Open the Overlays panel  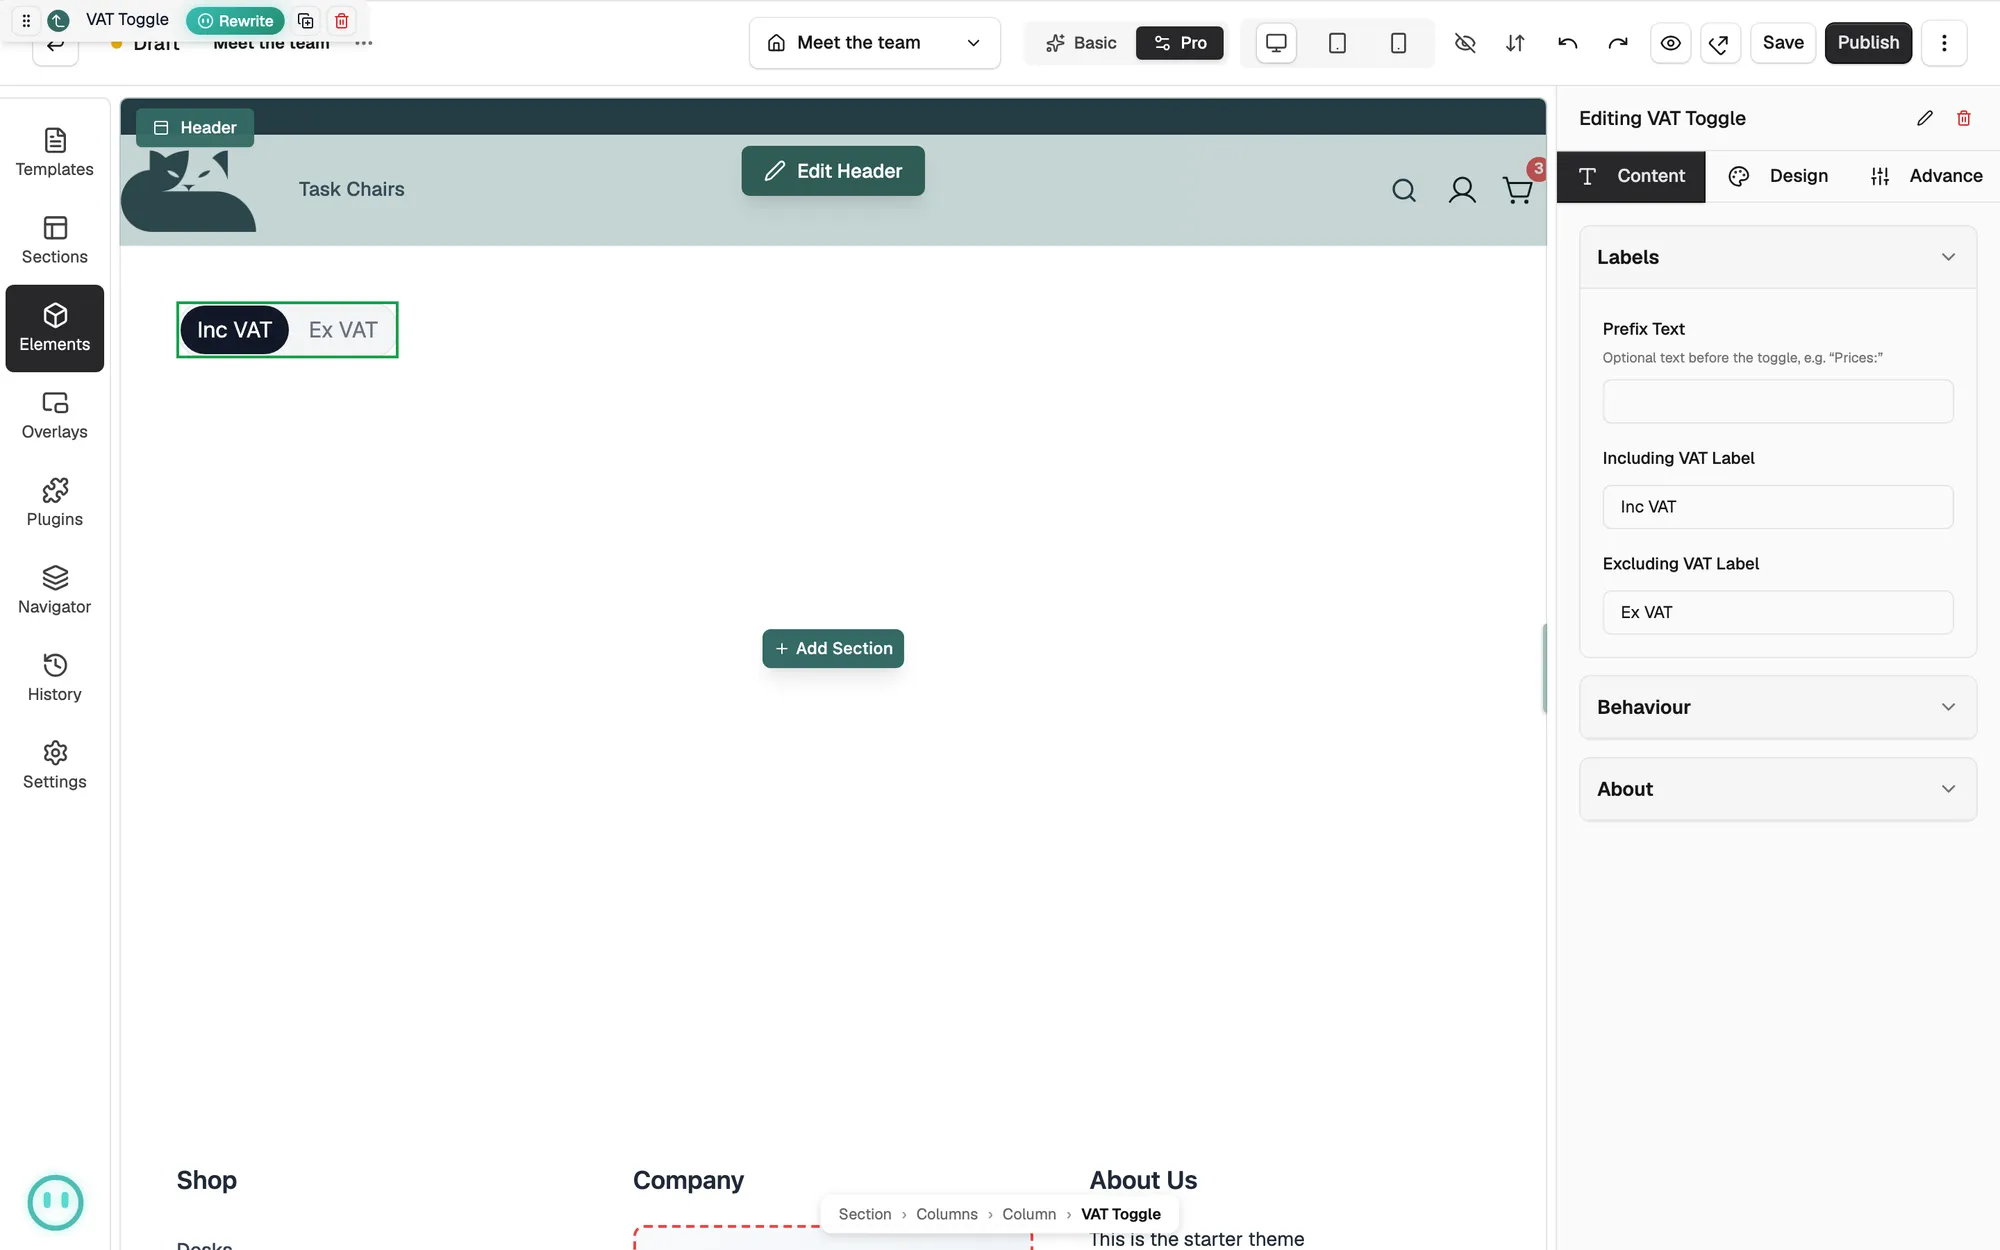pyautogui.click(x=55, y=416)
